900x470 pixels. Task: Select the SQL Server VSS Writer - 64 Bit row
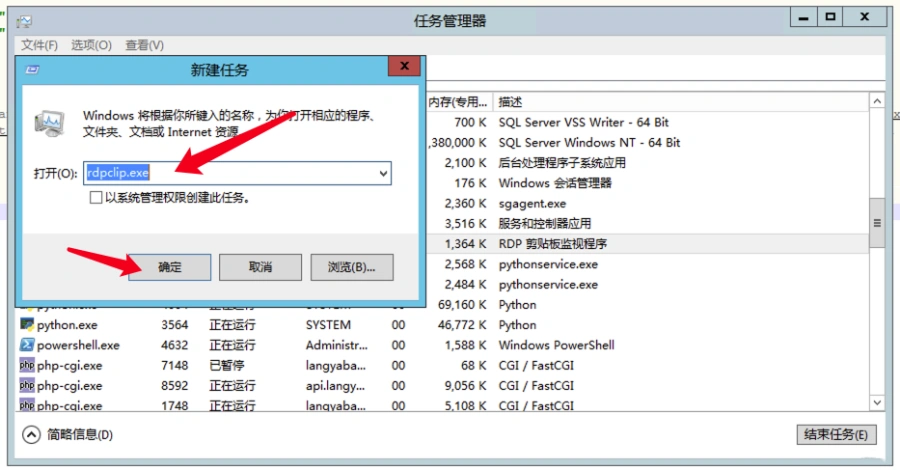(647, 122)
